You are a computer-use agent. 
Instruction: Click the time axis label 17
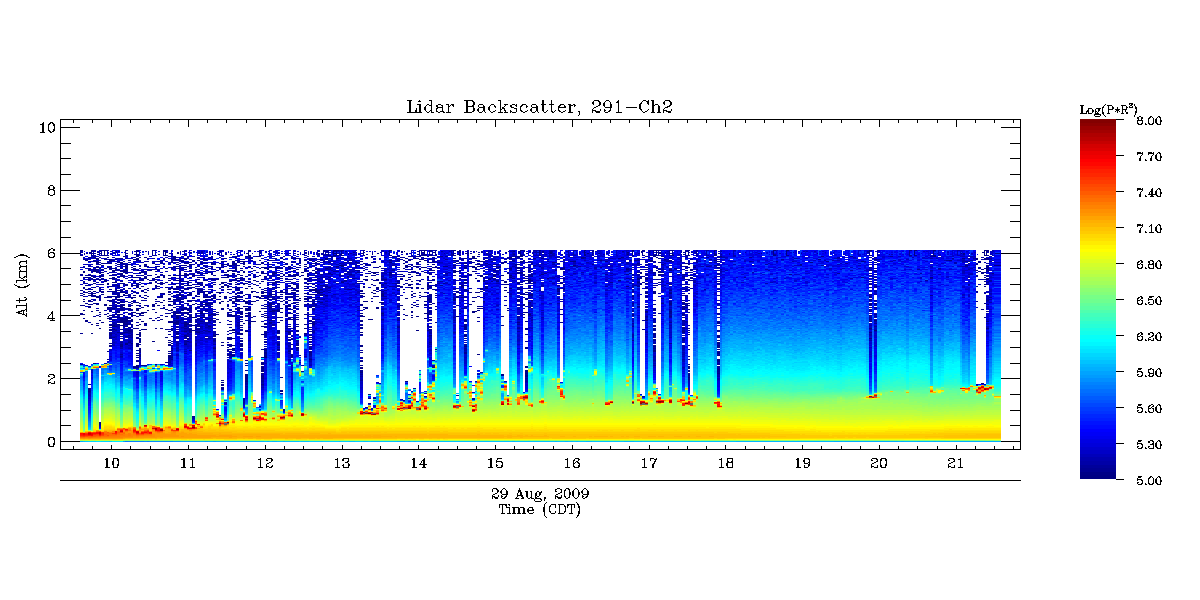(648, 464)
